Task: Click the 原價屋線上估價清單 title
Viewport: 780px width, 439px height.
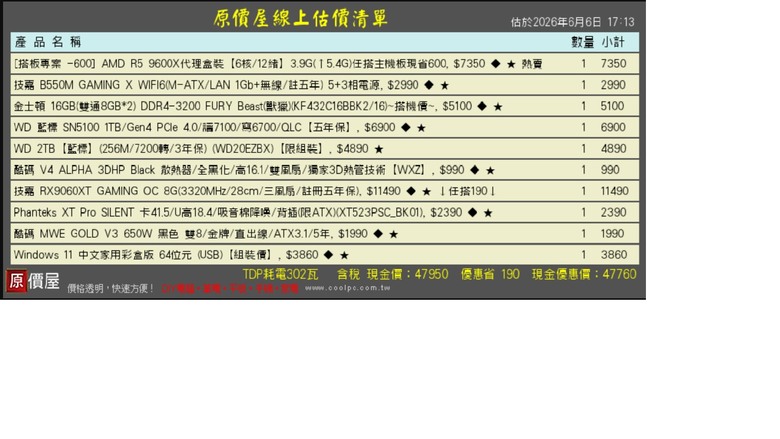Action: pos(300,18)
